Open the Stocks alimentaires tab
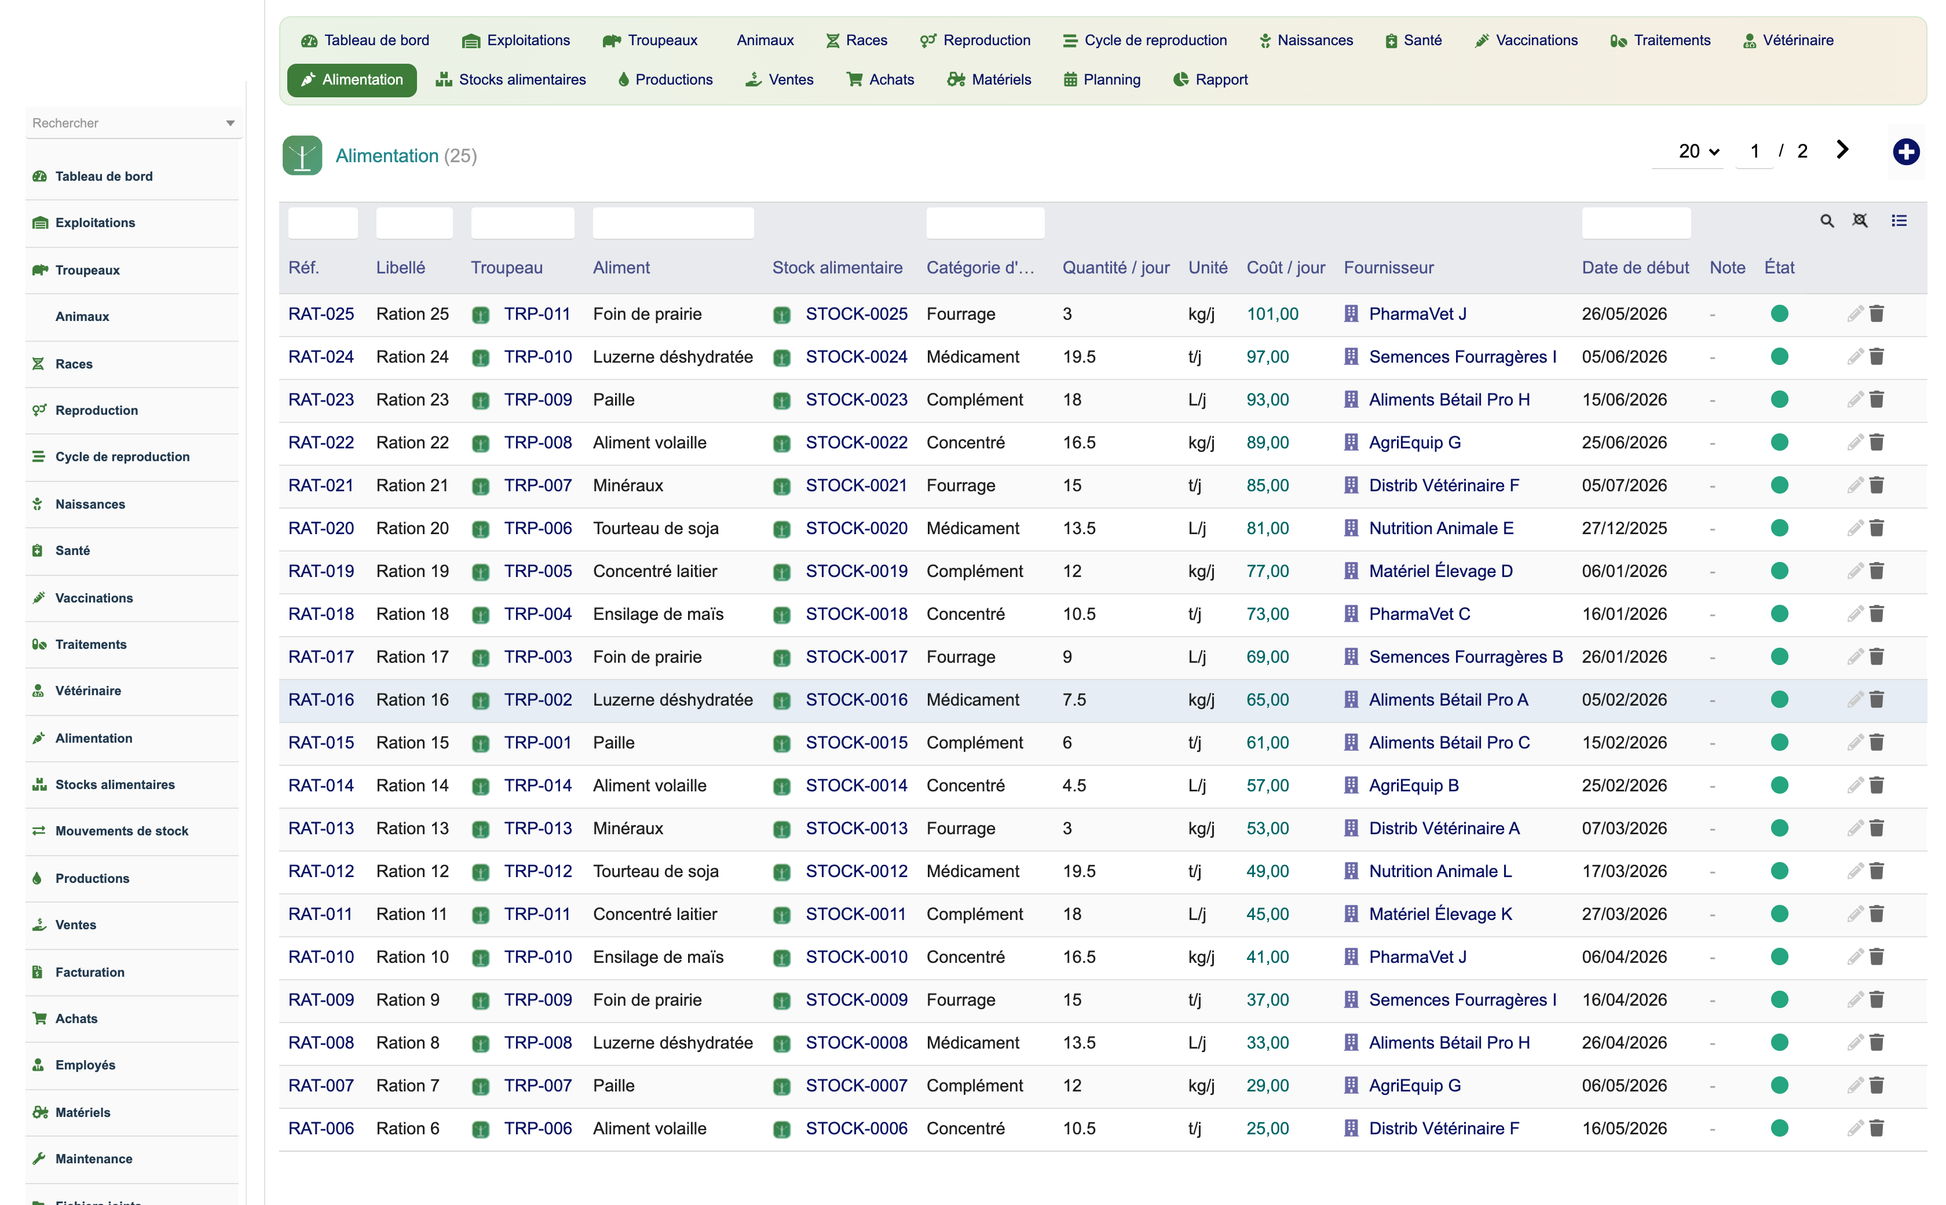 [x=511, y=80]
